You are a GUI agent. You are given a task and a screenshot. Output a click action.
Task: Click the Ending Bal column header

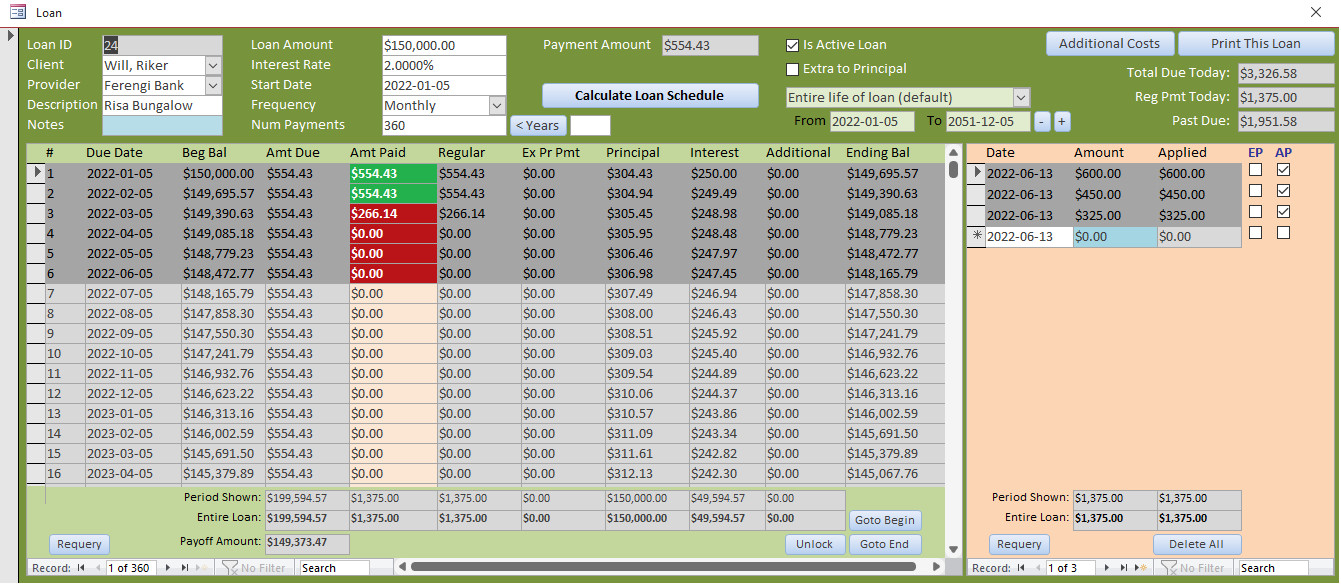[x=878, y=153]
